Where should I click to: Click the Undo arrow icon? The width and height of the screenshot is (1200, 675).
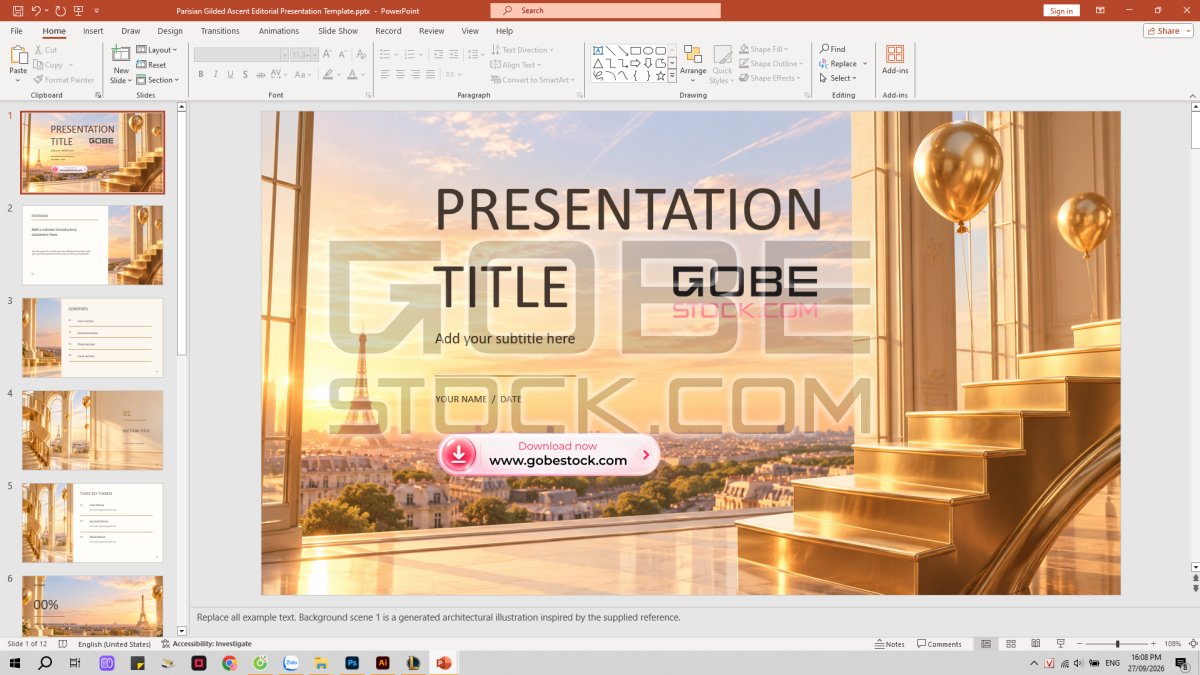click(x=36, y=10)
